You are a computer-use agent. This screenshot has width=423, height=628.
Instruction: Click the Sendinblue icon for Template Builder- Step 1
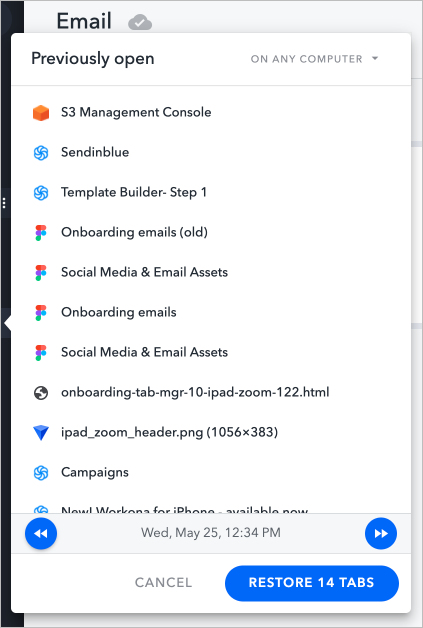41,193
